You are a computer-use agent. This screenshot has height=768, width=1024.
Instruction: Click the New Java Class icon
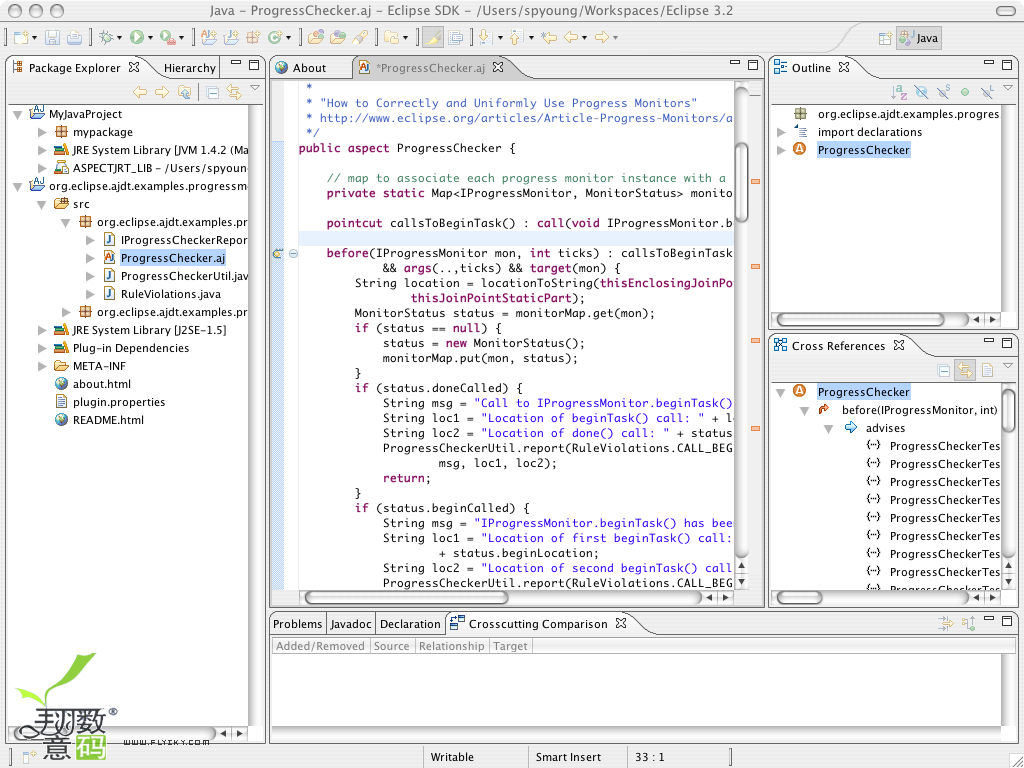(275, 38)
